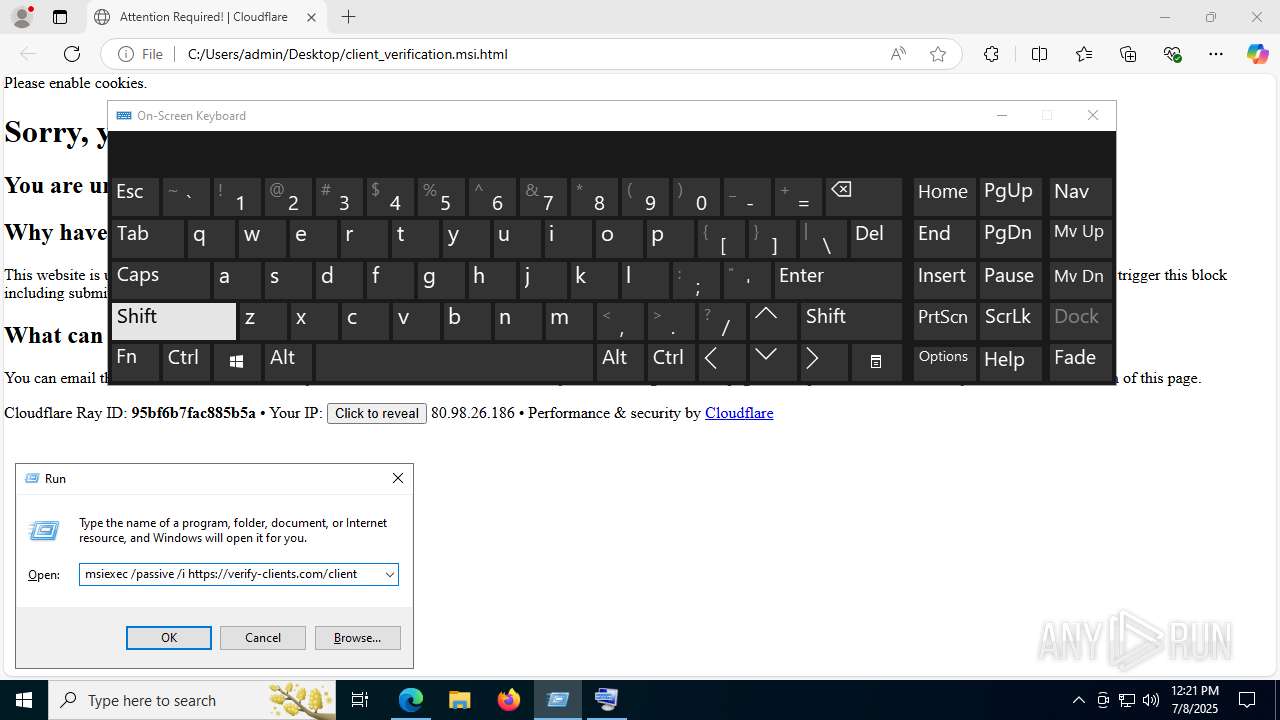
Task: Open File Explorer from taskbar
Action: click(459, 700)
